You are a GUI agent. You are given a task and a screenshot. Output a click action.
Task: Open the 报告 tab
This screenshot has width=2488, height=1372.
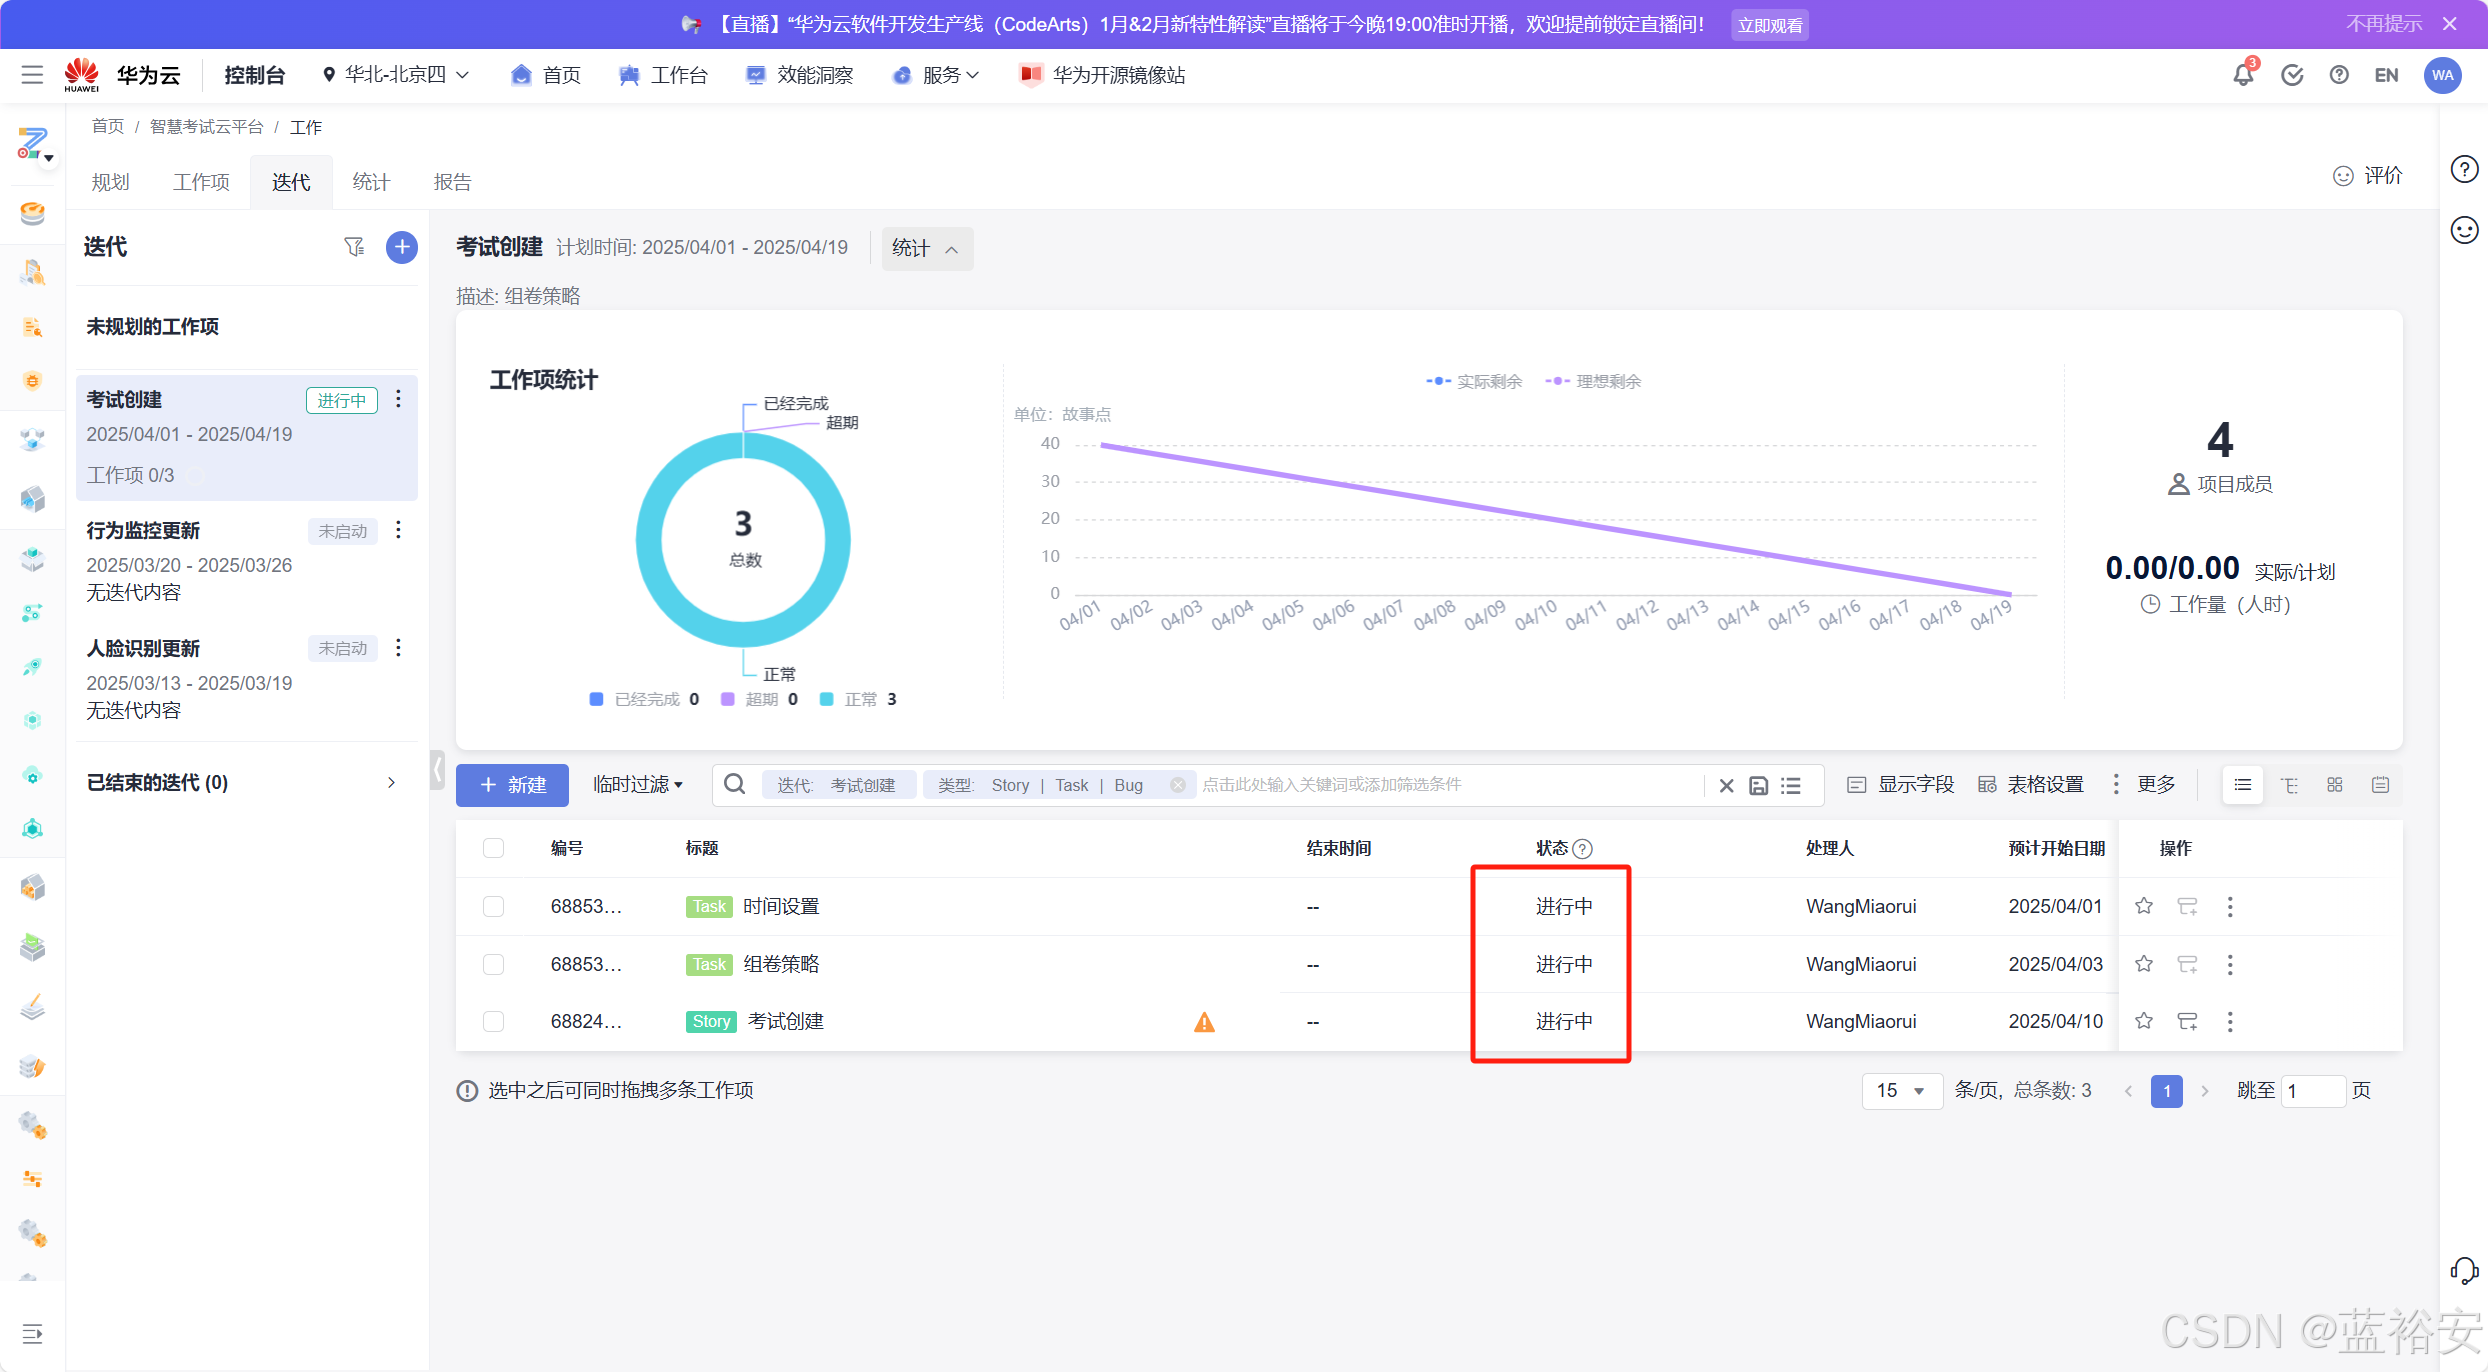452,182
